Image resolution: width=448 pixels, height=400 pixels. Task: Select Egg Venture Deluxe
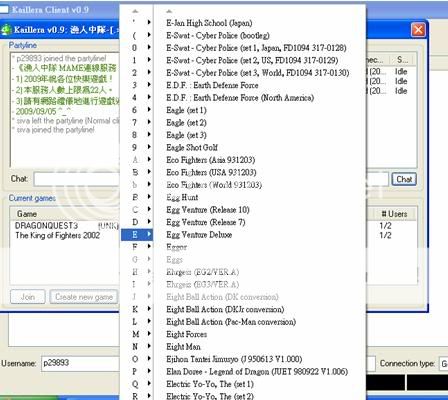click(x=199, y=235)
